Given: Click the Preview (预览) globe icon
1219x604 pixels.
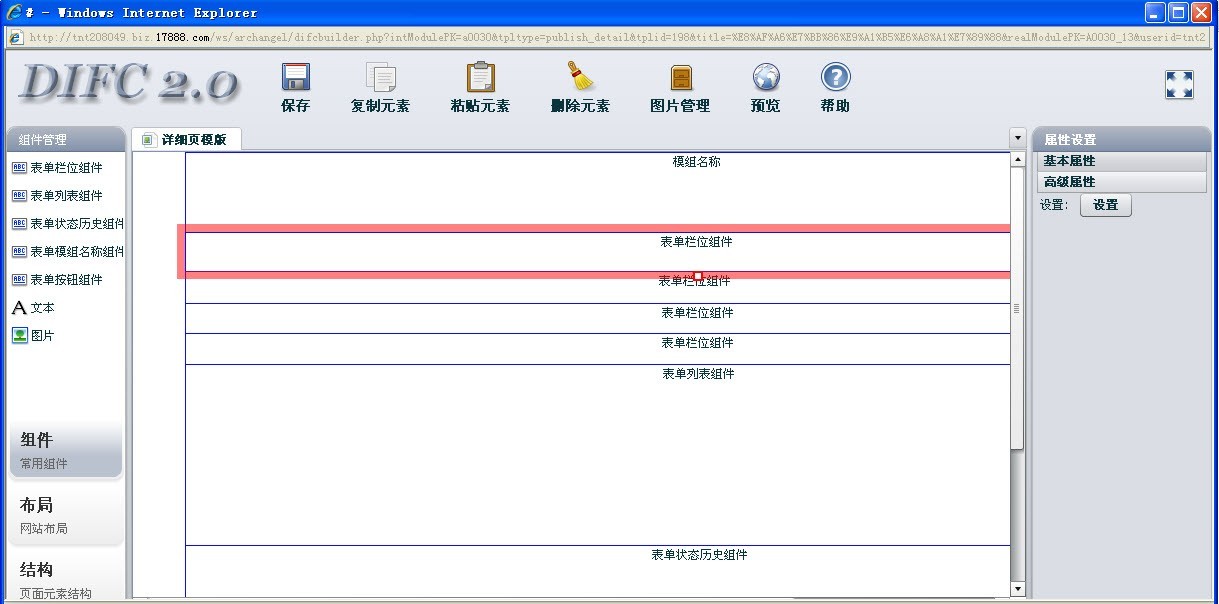Looking at the screenshot, I should coord(766,78).
